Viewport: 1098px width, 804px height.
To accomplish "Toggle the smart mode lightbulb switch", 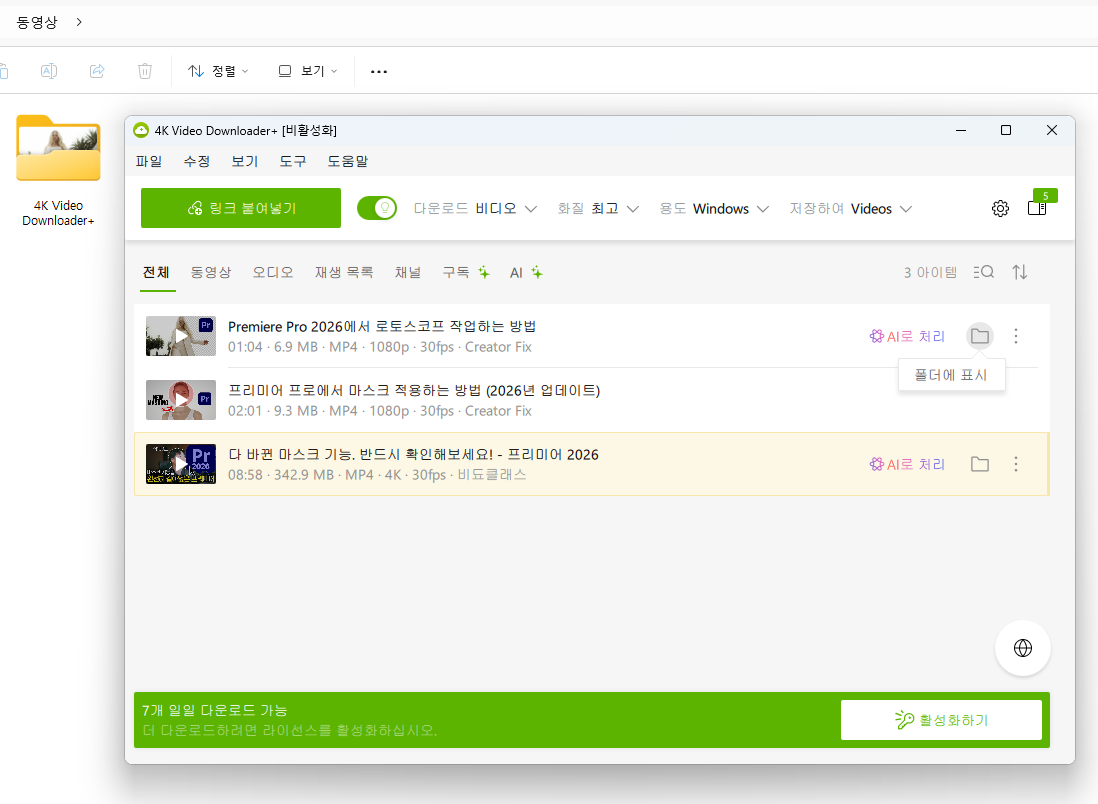I will [377, 208].
